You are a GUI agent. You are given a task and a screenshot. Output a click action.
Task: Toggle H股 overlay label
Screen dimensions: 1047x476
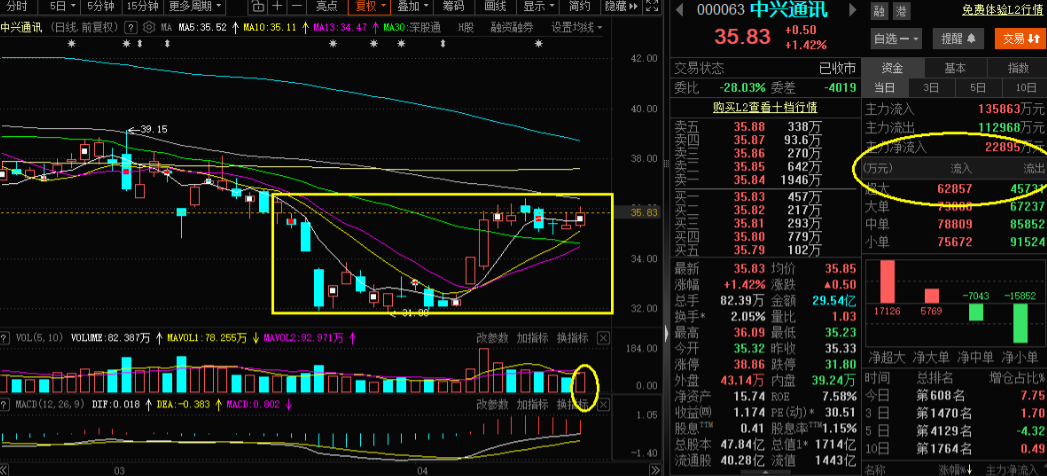coord(467,28)
